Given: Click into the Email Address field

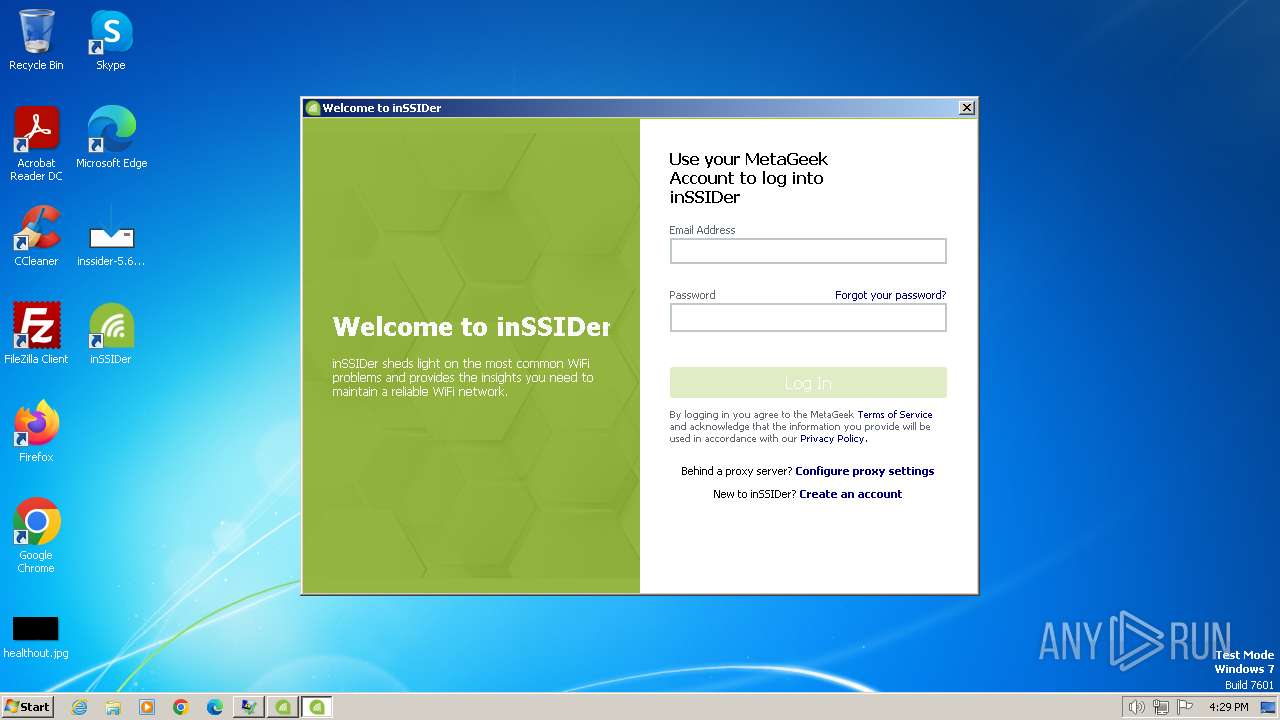Looking at the screenshot, I should pos(808,251).
